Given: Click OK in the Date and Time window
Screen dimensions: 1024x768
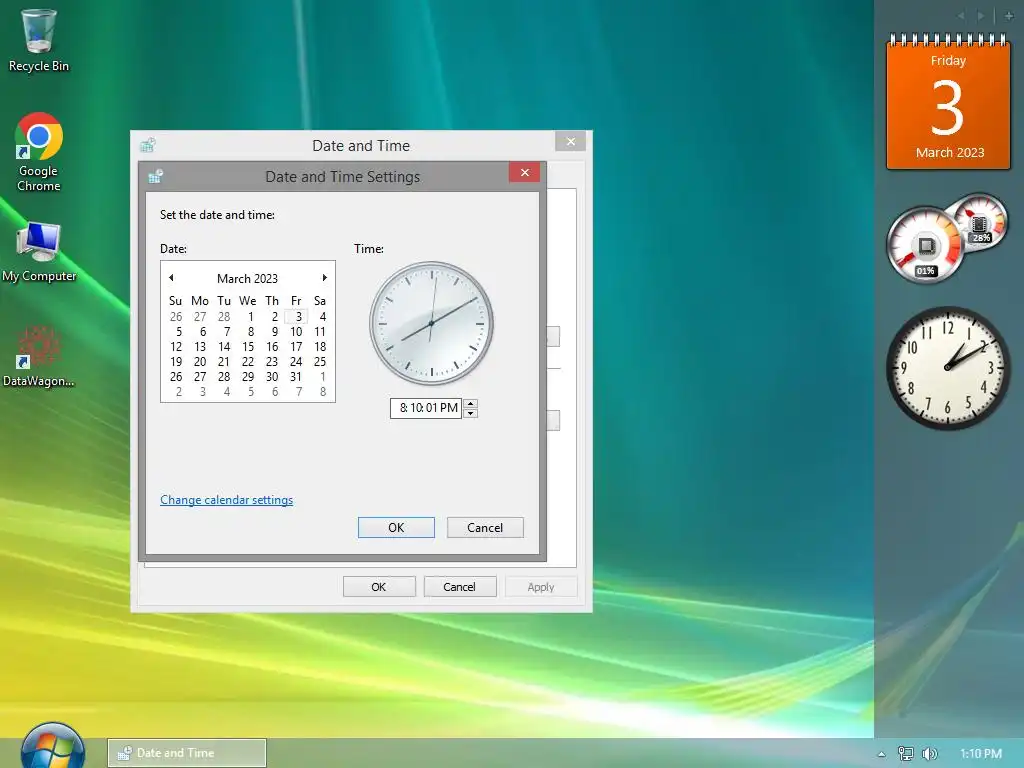Looking at the screenshot, I should coord(379,586).
